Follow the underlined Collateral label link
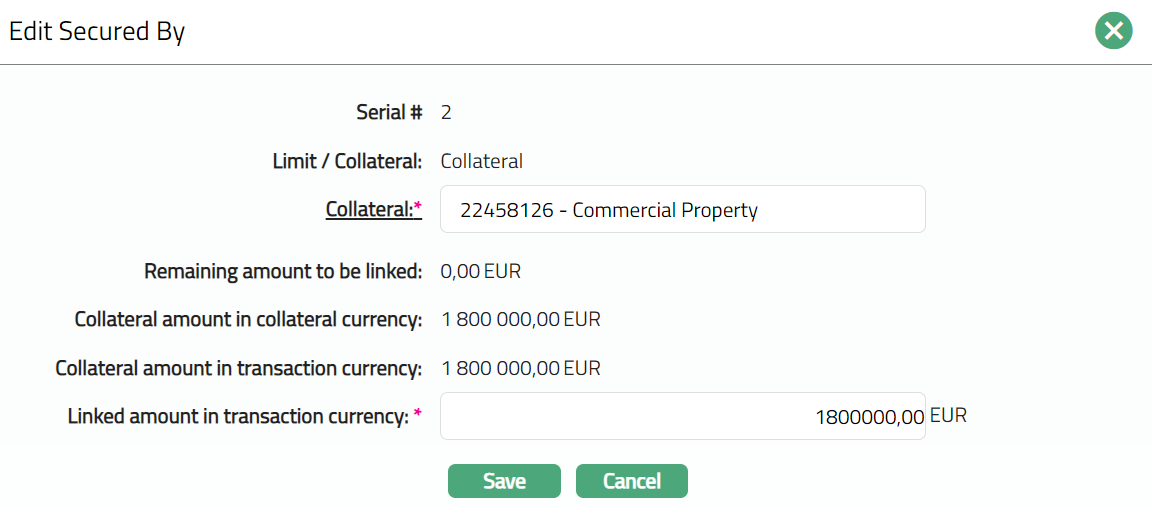This screenshot has width=1152, height=508. [368, 210]
